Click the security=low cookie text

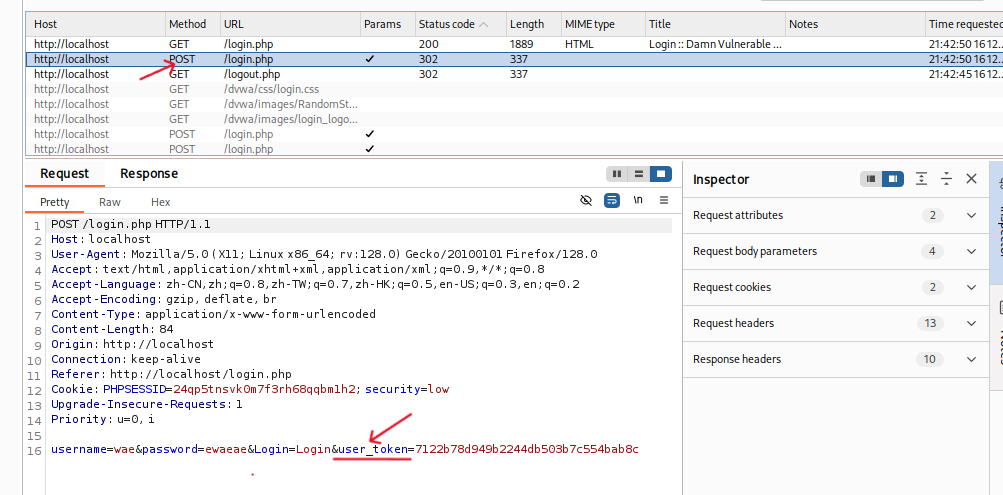[407, 389]
